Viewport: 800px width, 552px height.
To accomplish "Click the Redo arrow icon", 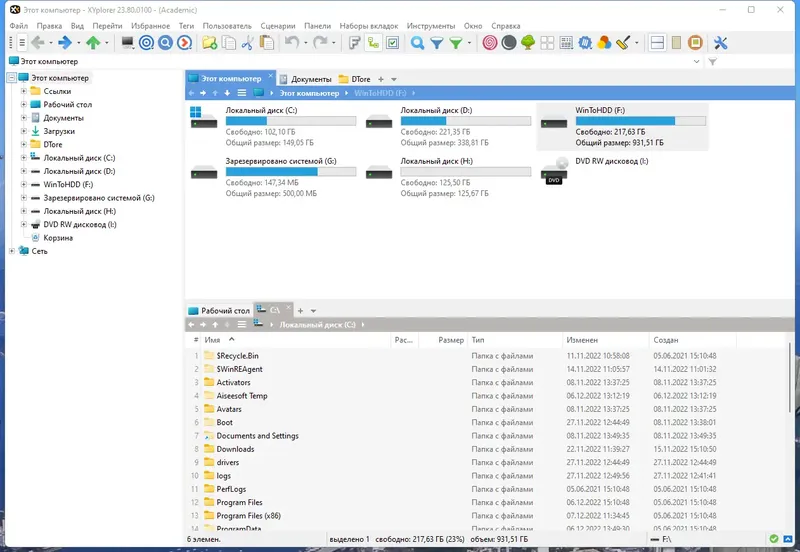I will click(x=320, y=43).
